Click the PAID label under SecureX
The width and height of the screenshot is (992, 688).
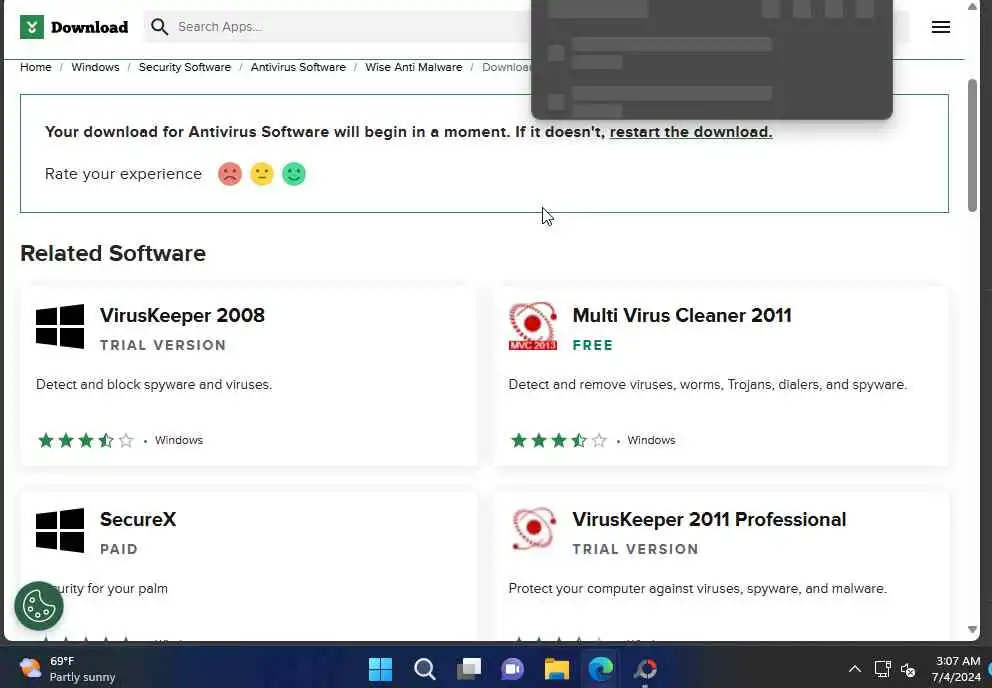119,549
